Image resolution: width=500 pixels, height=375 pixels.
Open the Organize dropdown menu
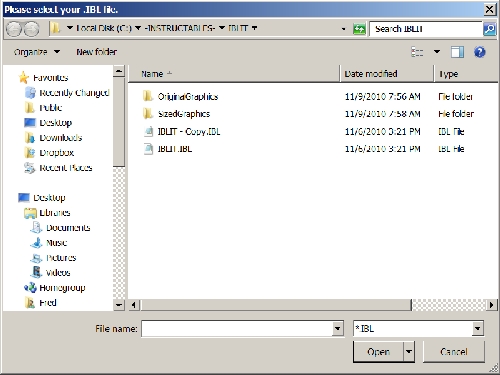pos(37,52)
